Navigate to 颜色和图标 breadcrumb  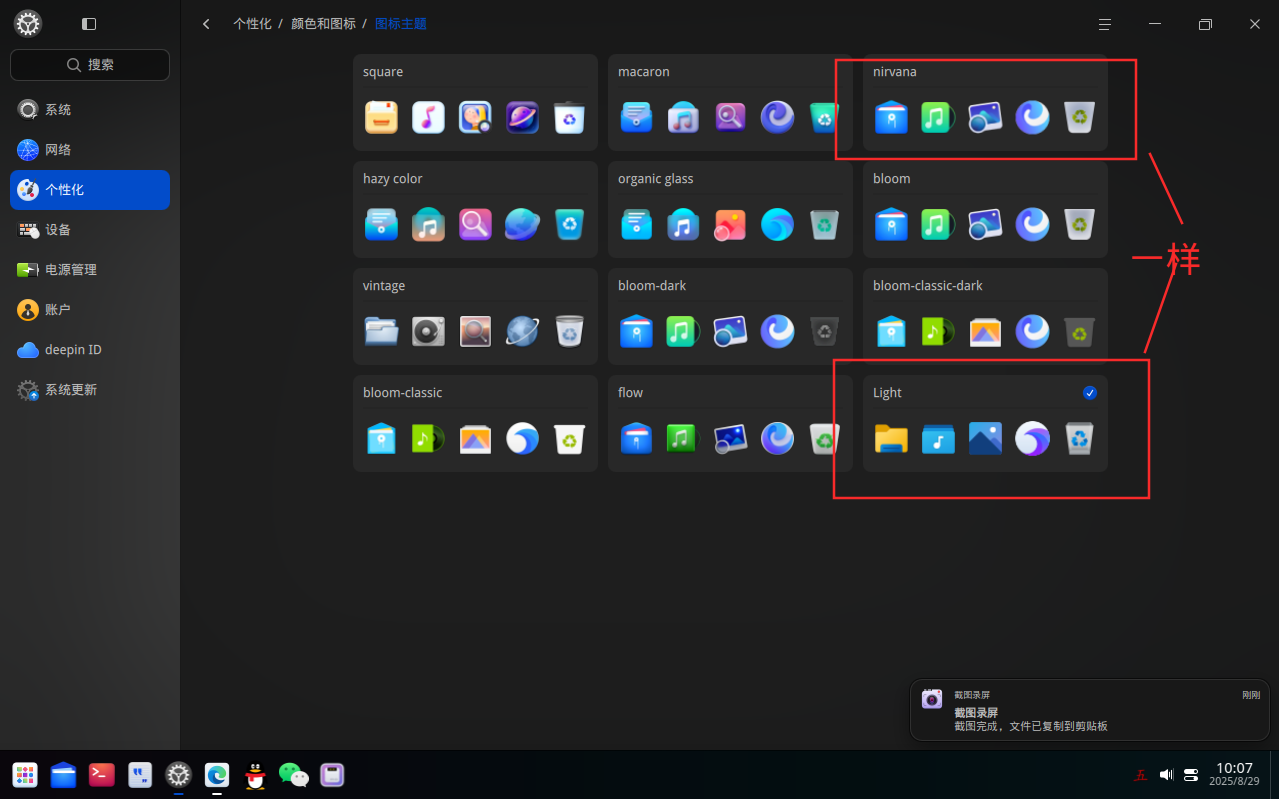(x=323, y=23)
